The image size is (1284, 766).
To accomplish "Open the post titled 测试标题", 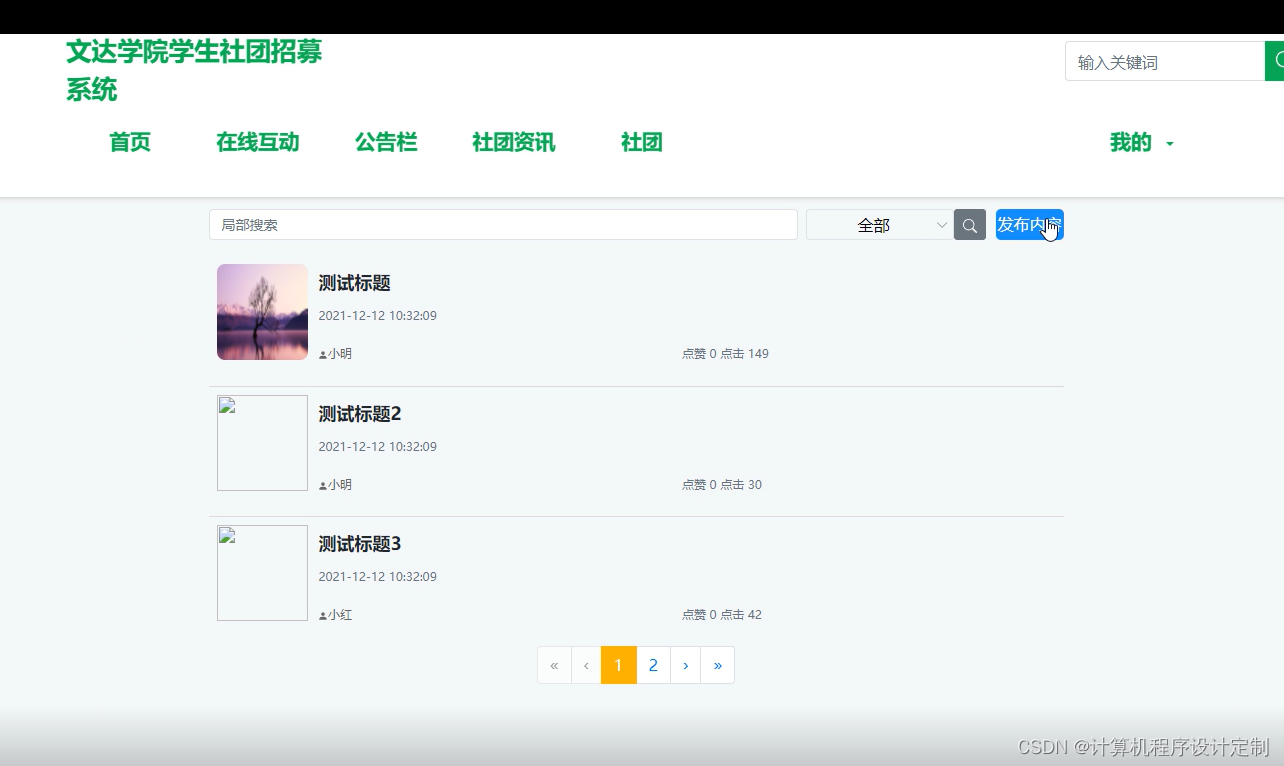I will (354, 283).
